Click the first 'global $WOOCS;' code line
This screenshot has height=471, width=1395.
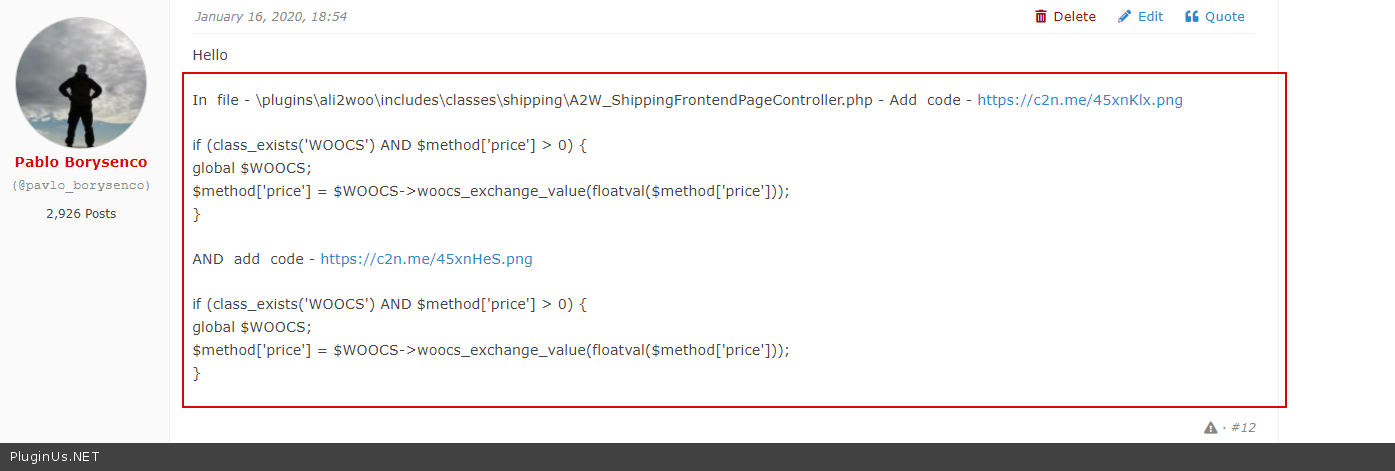tap(252, 168)
